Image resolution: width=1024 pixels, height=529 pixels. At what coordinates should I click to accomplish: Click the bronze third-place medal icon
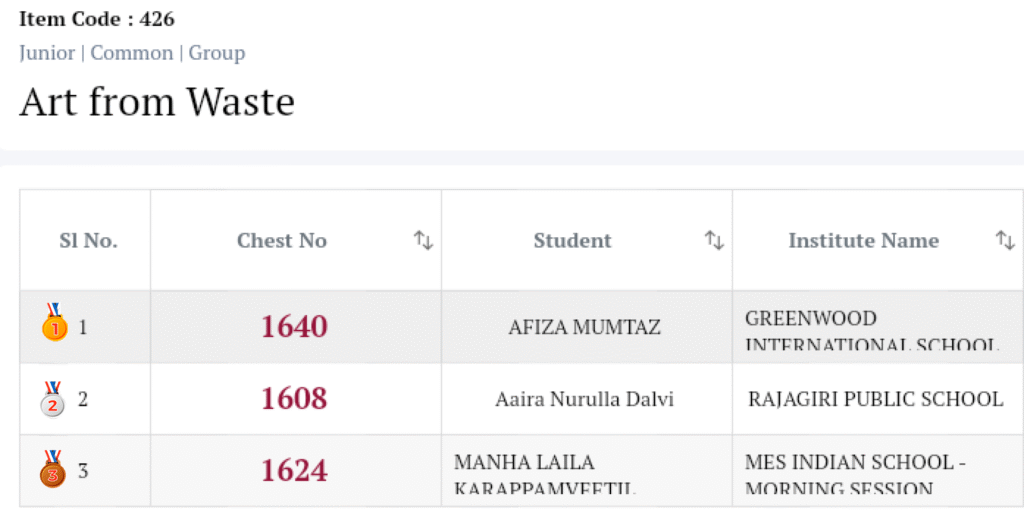(53, 469)
